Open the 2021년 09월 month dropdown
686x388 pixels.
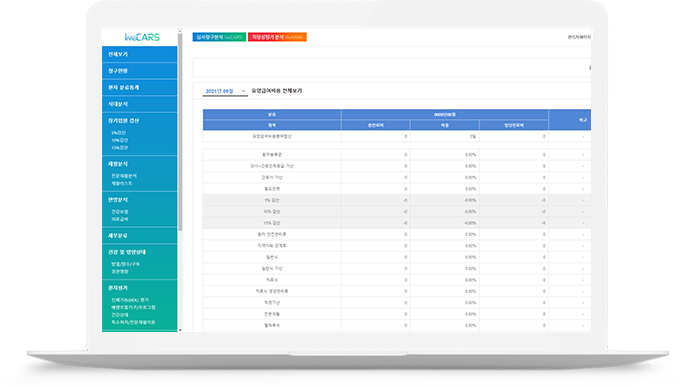click(225, 91)
